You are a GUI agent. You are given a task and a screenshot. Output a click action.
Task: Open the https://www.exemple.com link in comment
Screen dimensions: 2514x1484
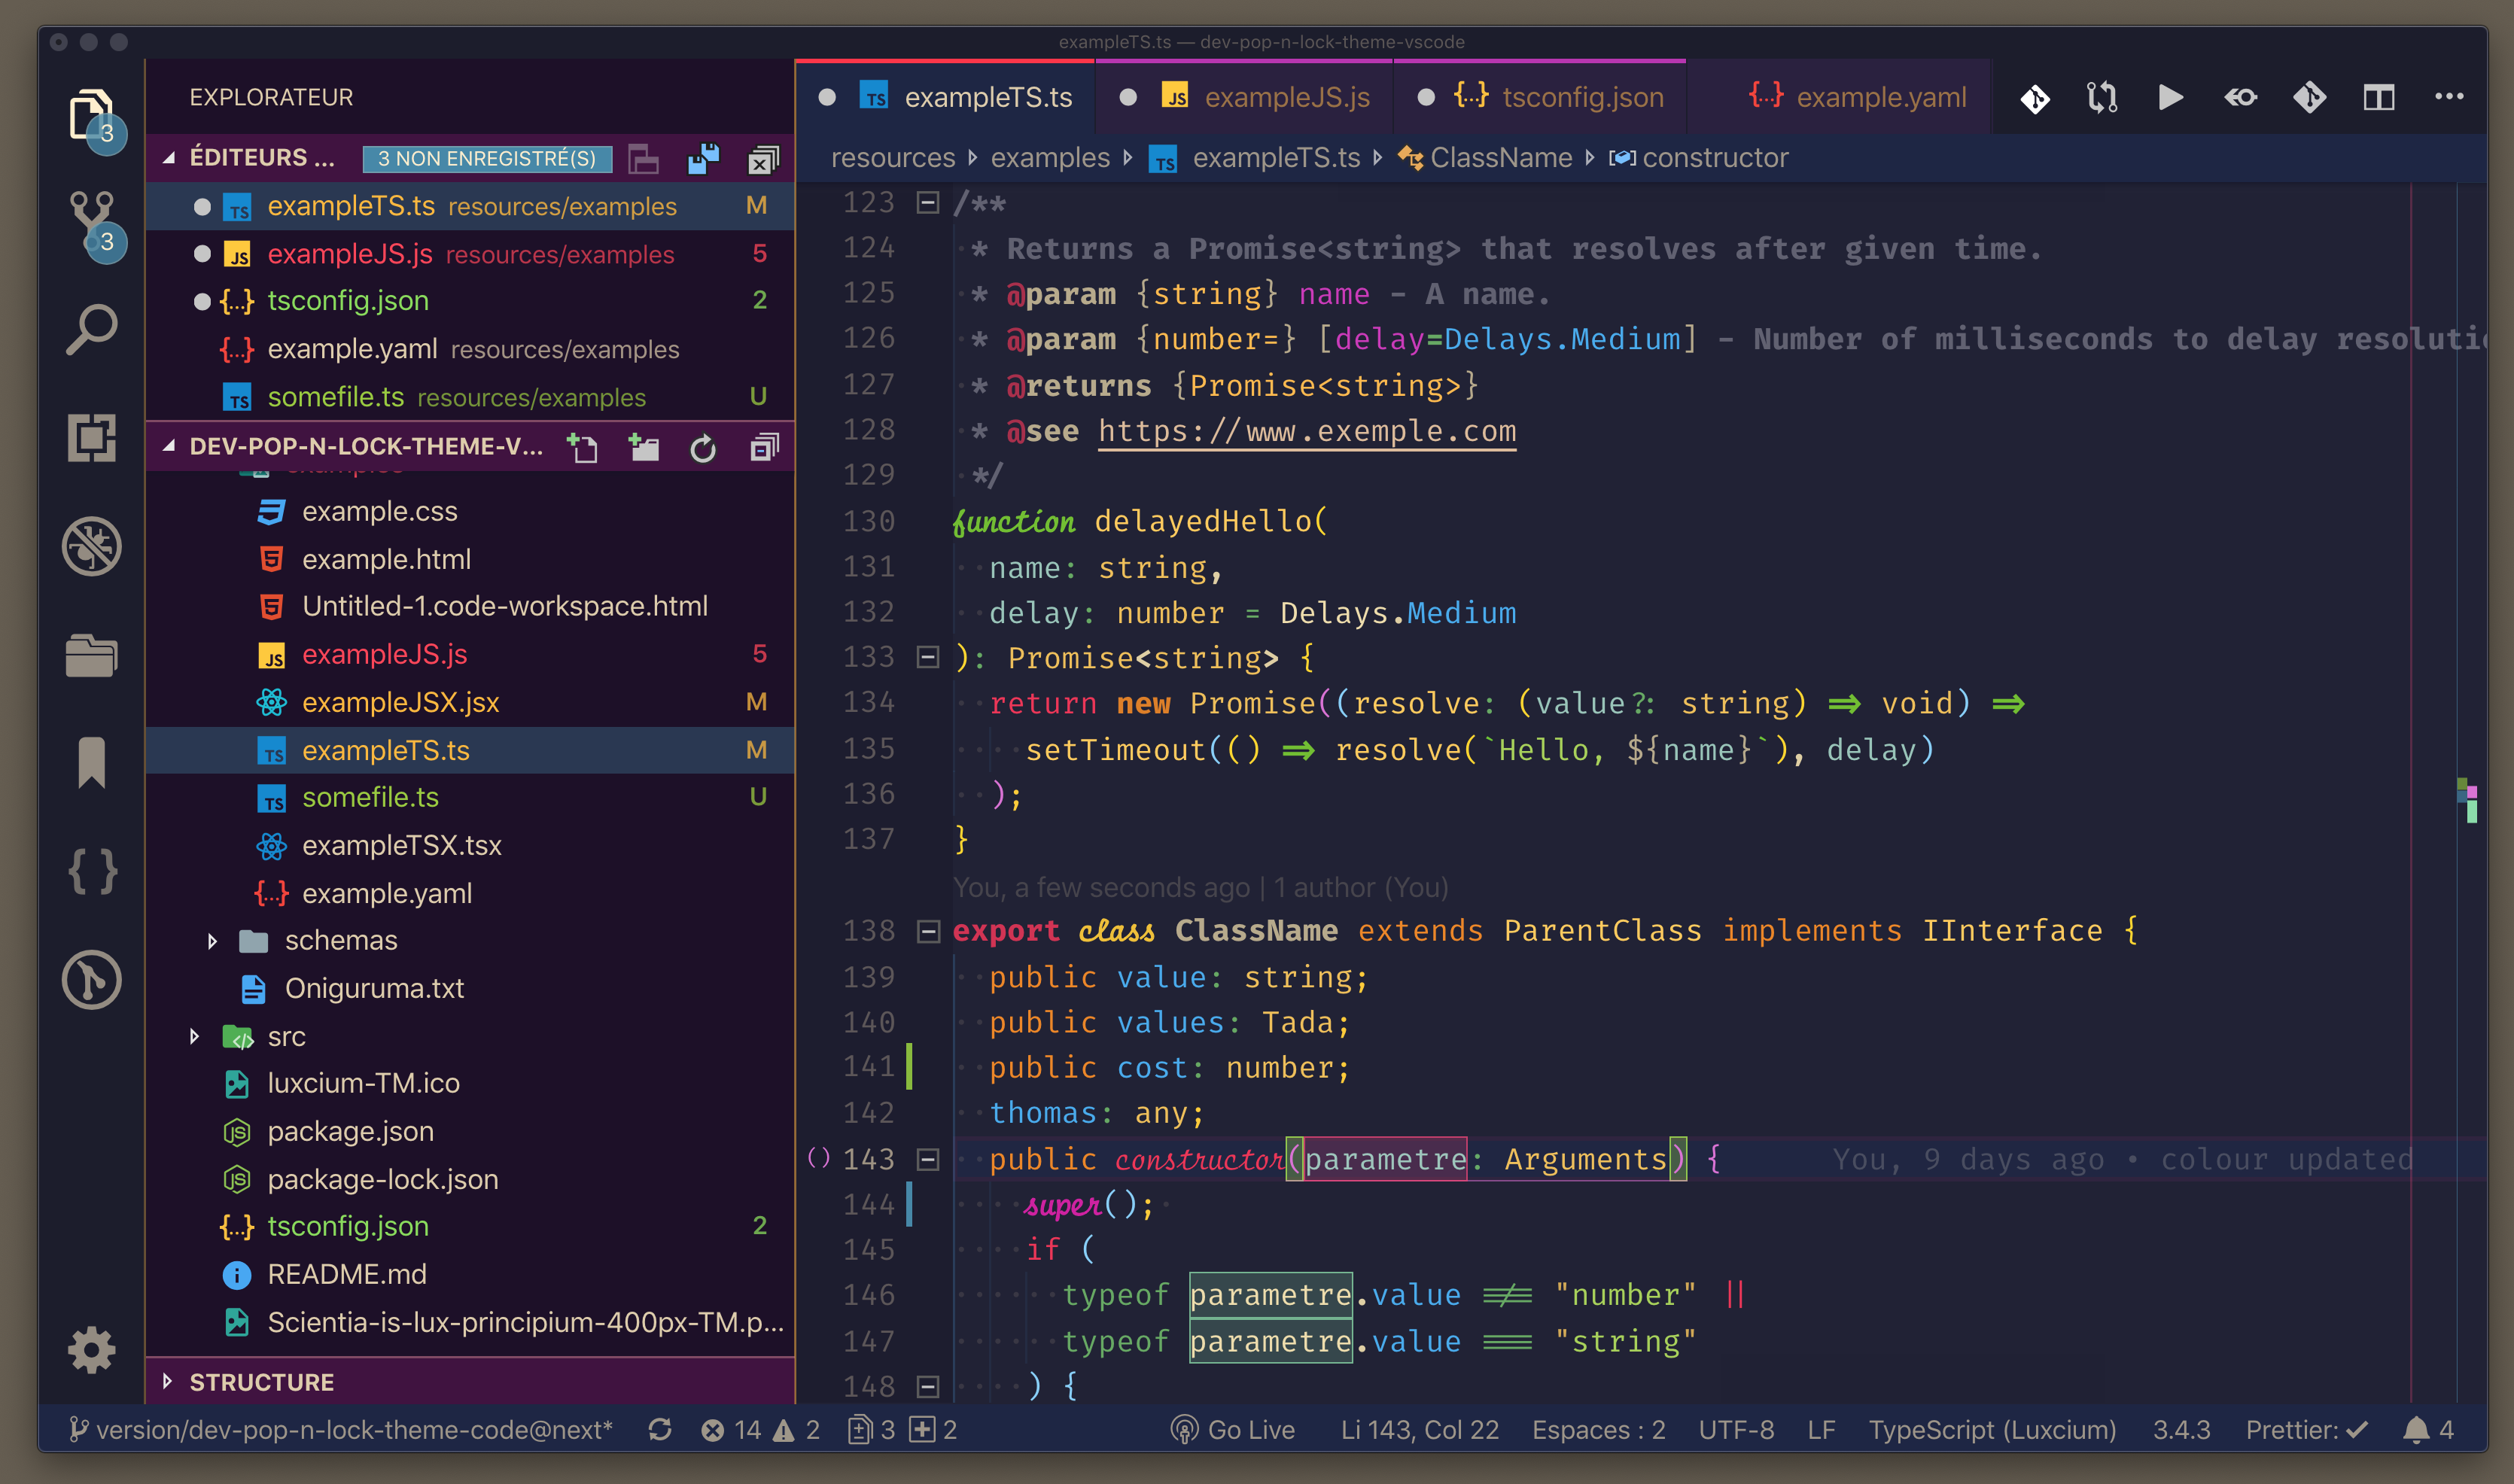tap(1306, 431)
